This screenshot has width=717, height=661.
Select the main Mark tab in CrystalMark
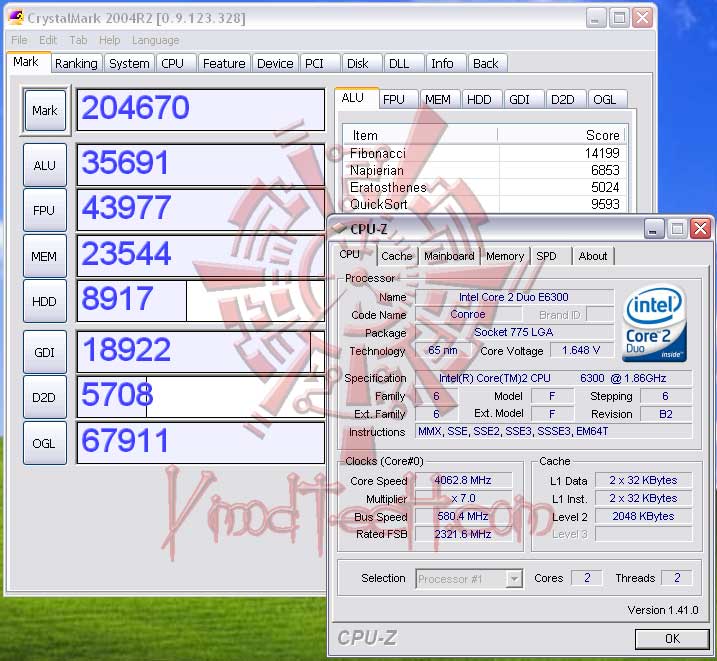[26, 62]
